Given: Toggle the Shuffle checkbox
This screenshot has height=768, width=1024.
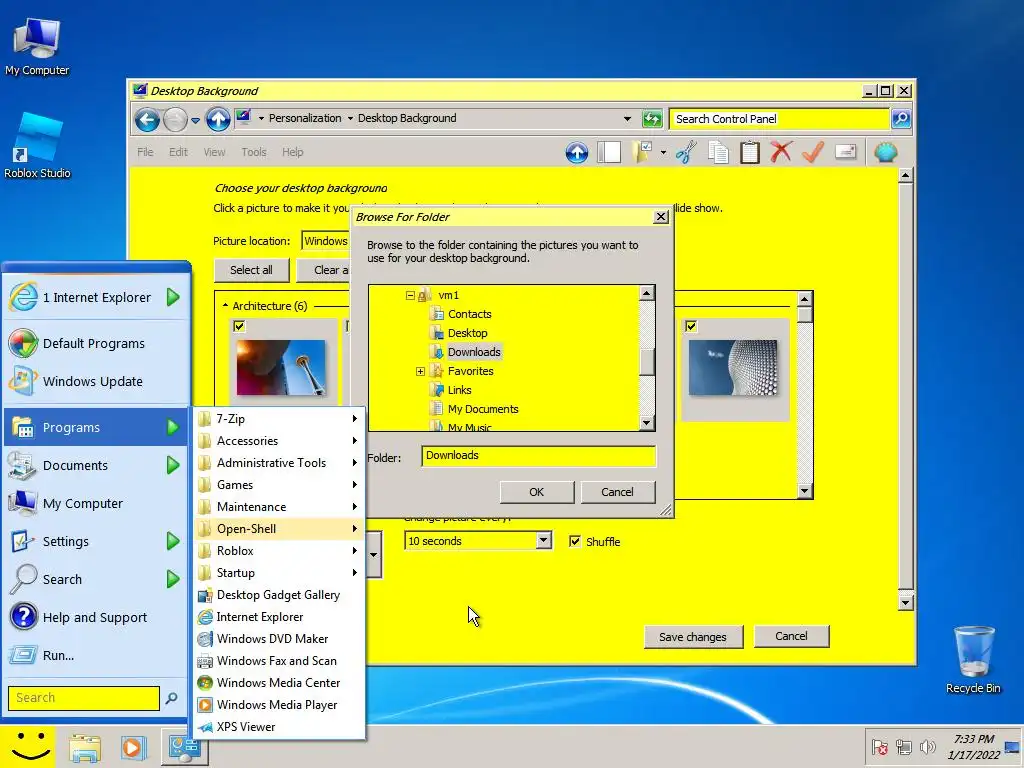Looking at the screenshot, I should (575, 541).
